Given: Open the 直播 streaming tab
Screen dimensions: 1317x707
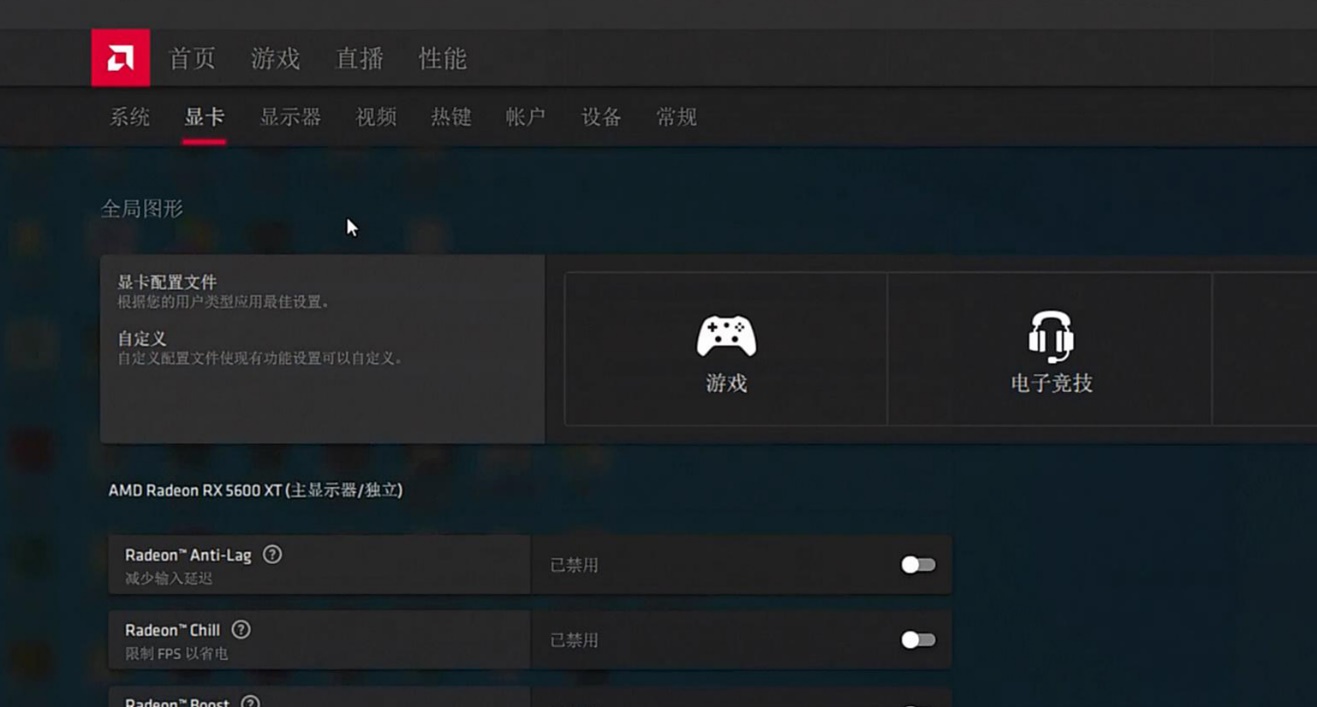Looking at the screenshot, I should pos(359,59).
